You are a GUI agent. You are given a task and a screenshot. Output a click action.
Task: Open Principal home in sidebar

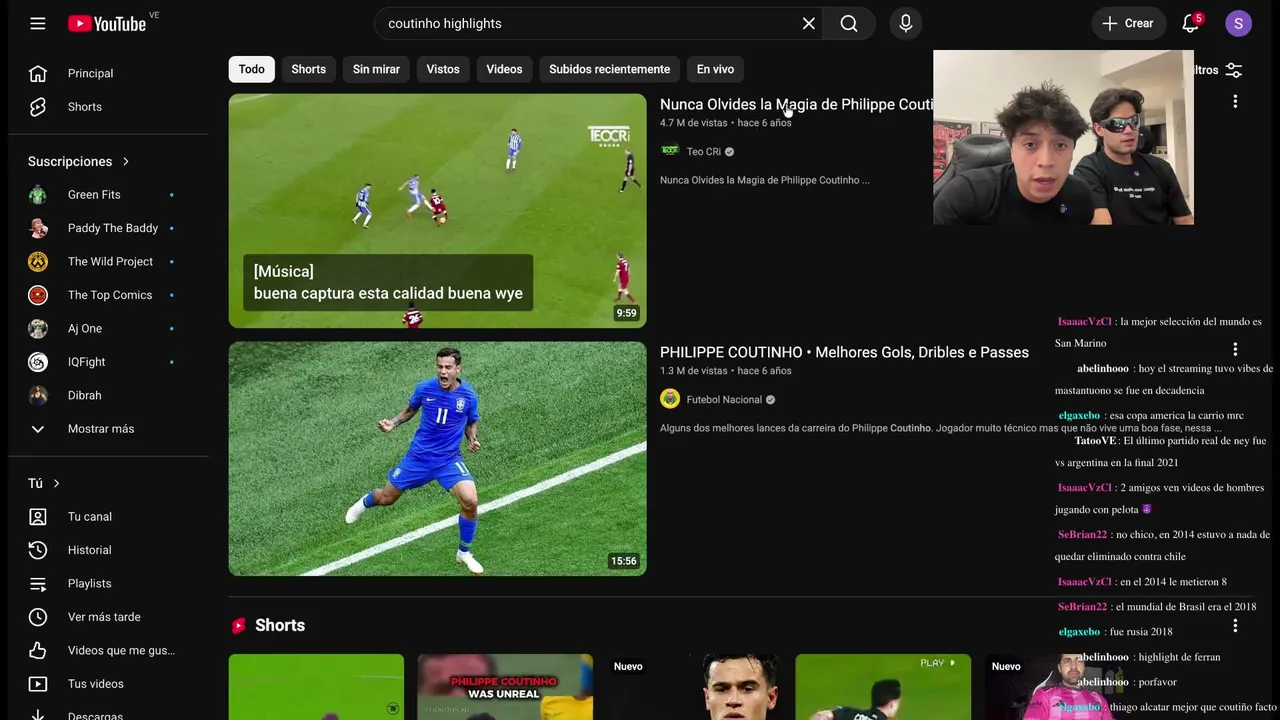pos(108,73)
